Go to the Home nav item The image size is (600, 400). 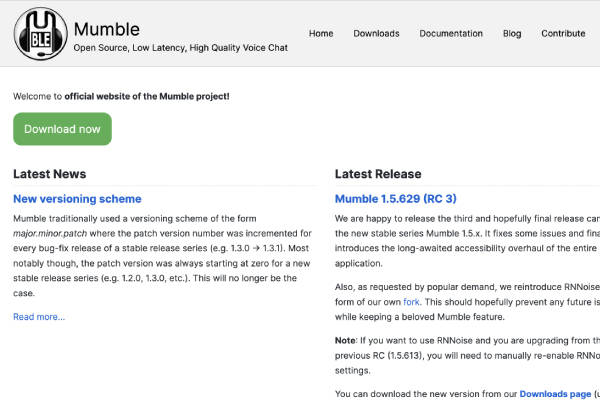click(x=321, y=34)
